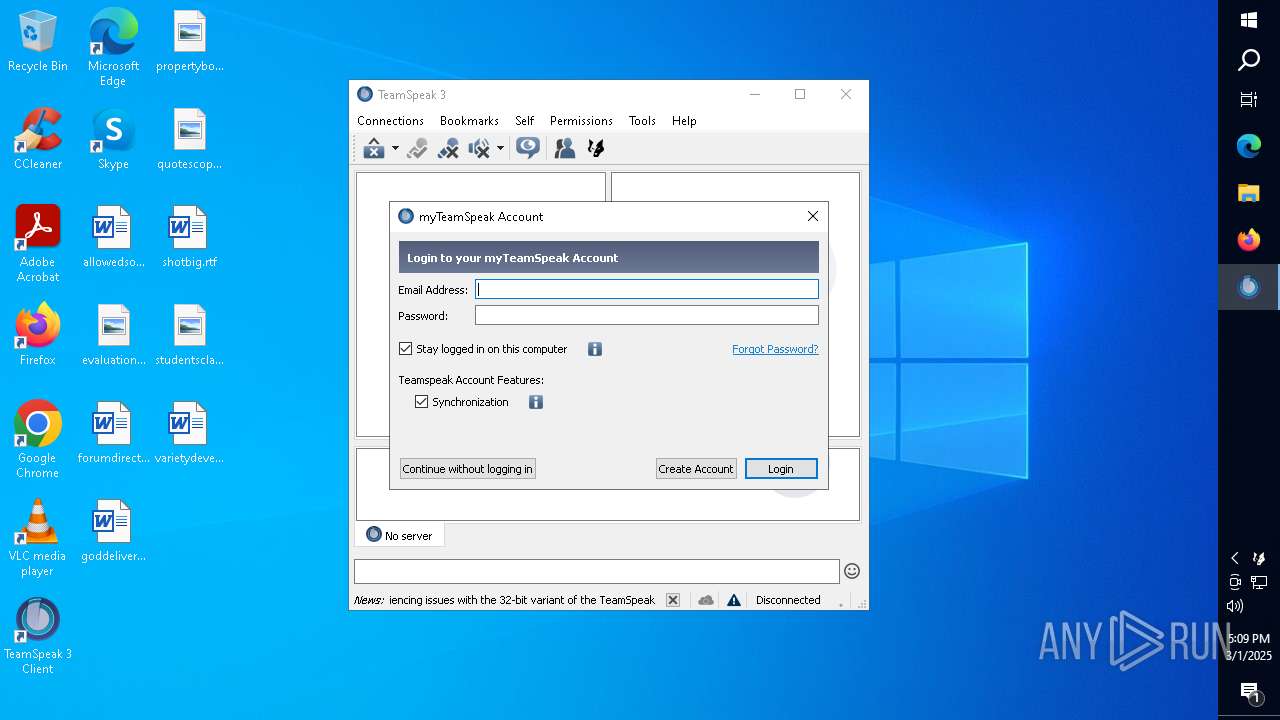Click info icon beside Stay logged in
1280x720 pixels.
(595, 349)
